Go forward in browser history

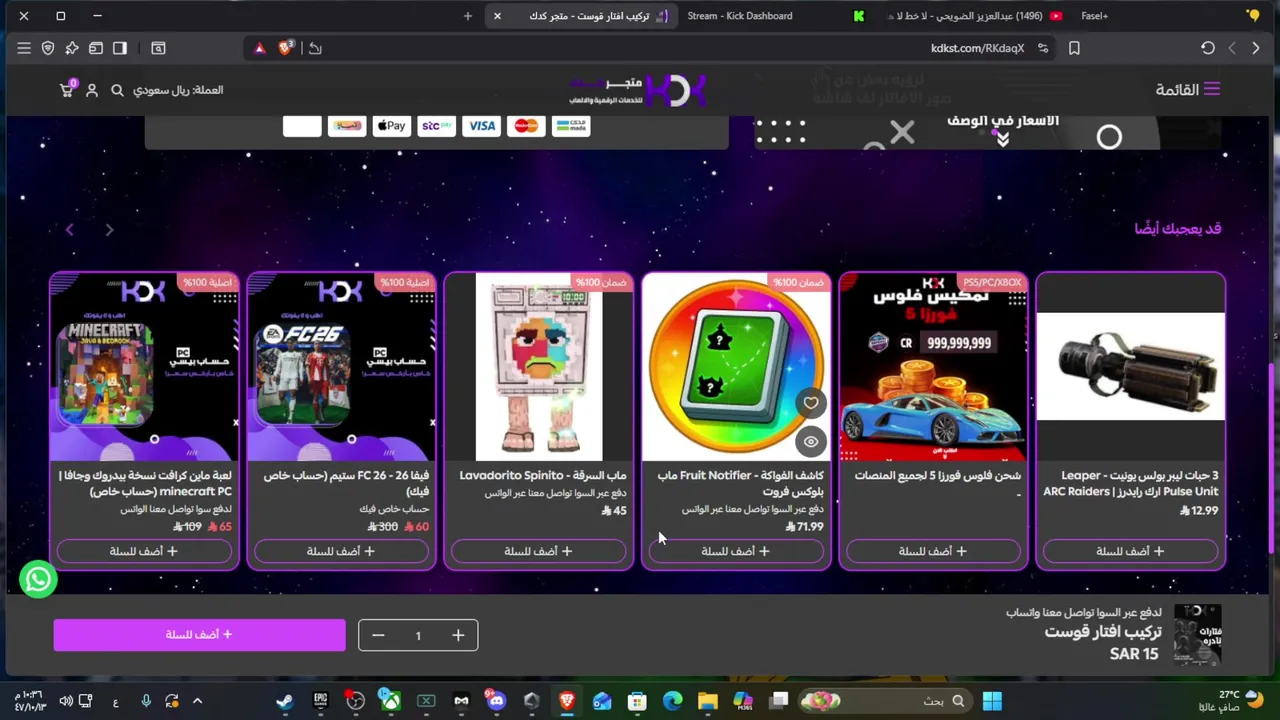(x=1232, y=48)
